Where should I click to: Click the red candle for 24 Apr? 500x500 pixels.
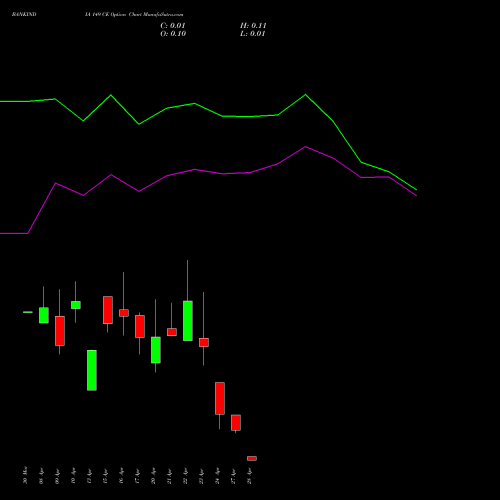point(220,398)
